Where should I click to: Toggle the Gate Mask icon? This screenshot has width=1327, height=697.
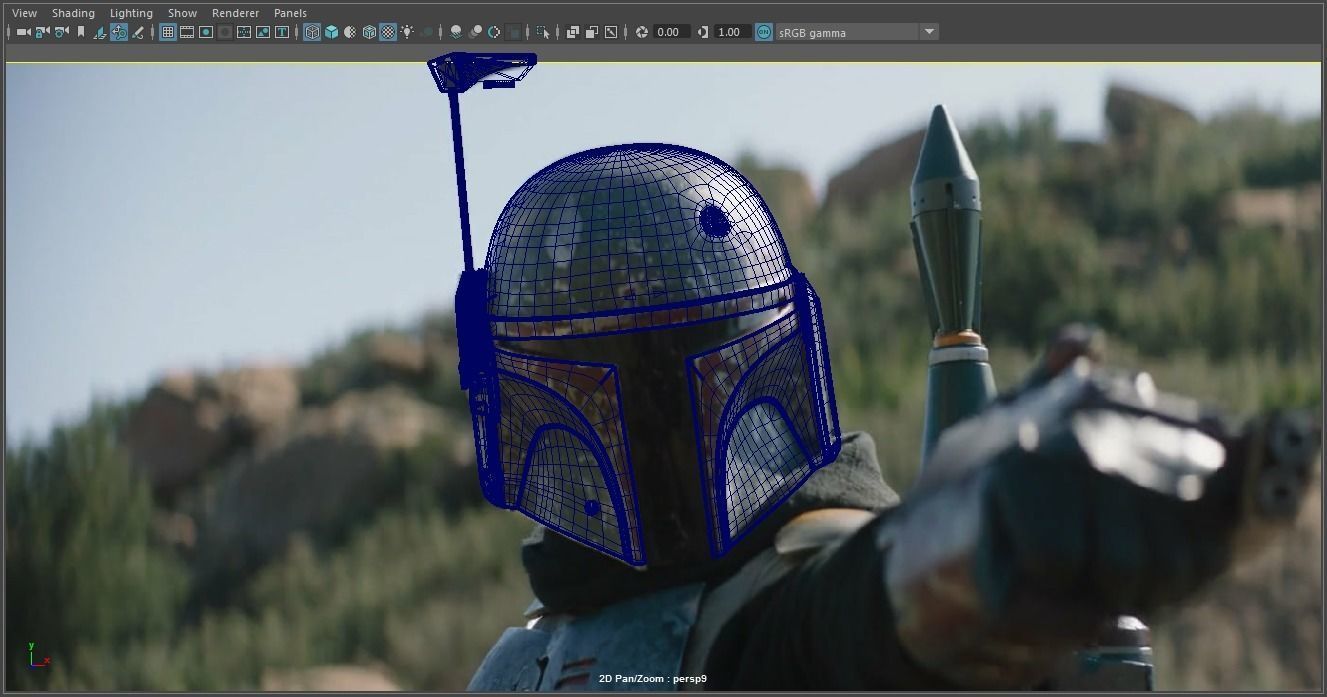(x=225, y=32)
